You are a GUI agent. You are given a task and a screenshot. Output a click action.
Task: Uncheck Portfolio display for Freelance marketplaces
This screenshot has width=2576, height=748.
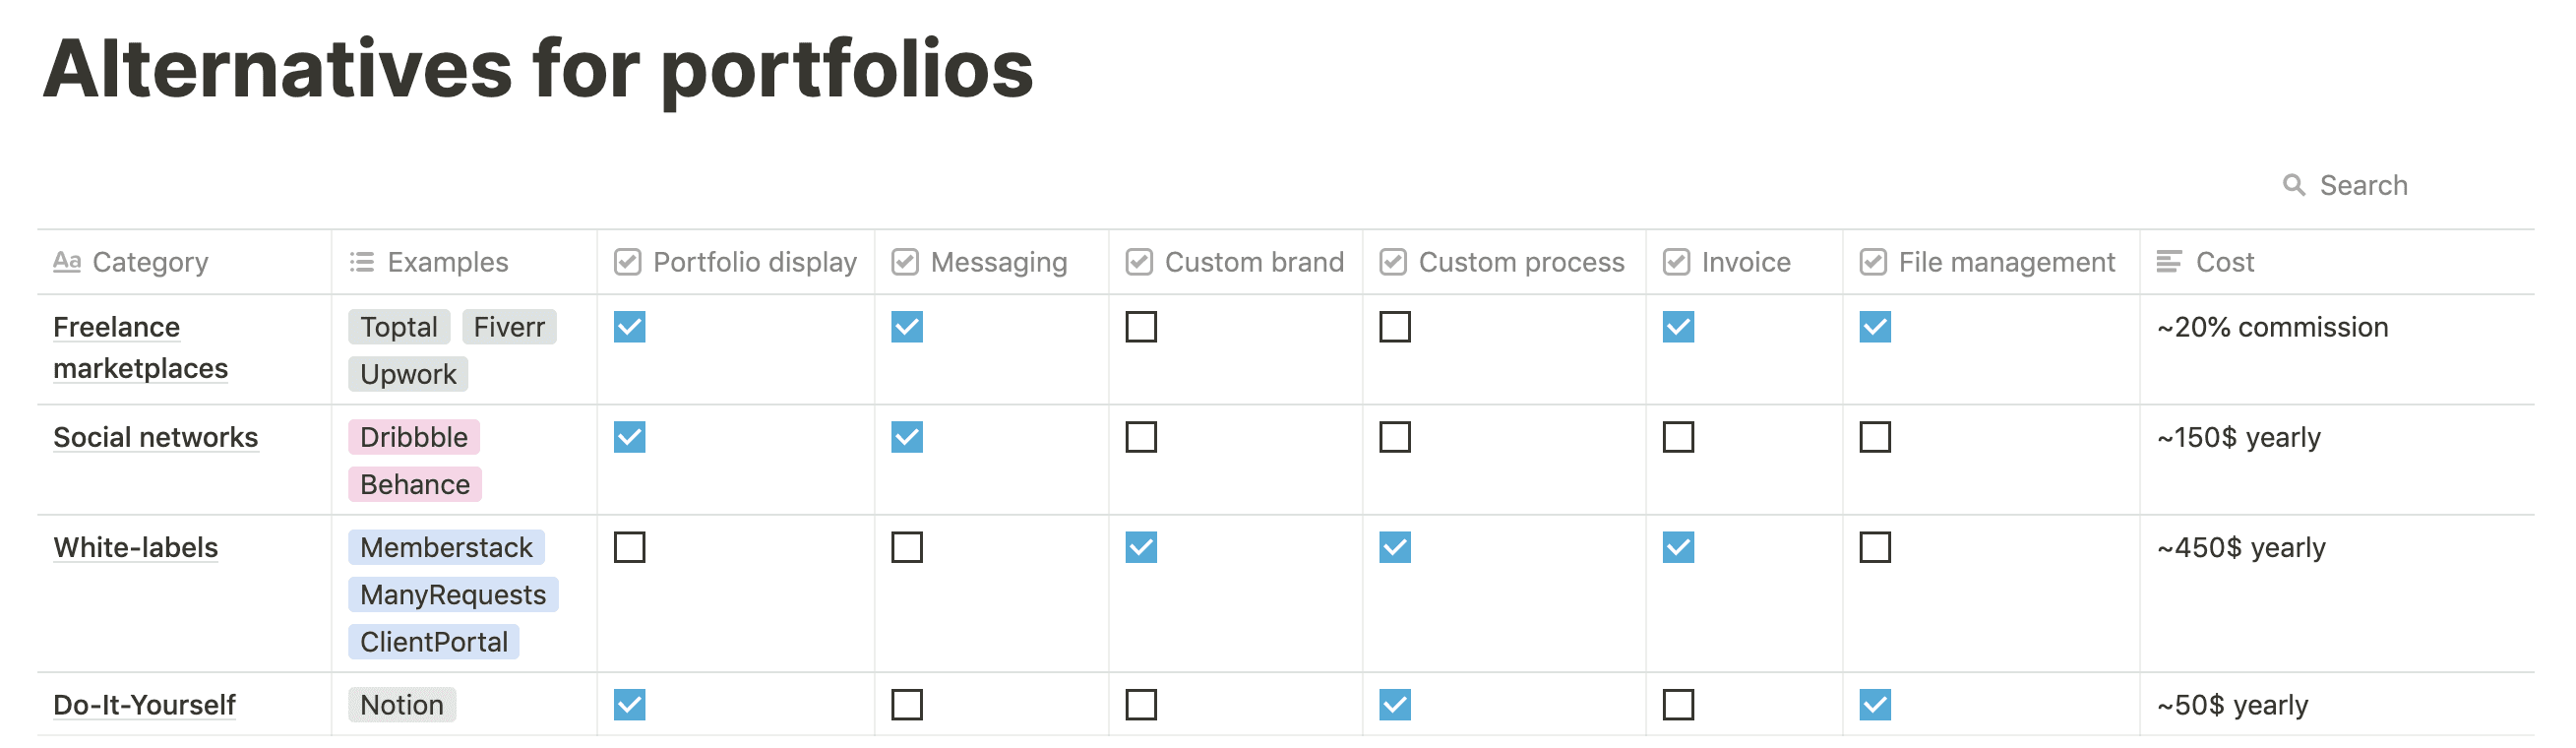(629, 327)
